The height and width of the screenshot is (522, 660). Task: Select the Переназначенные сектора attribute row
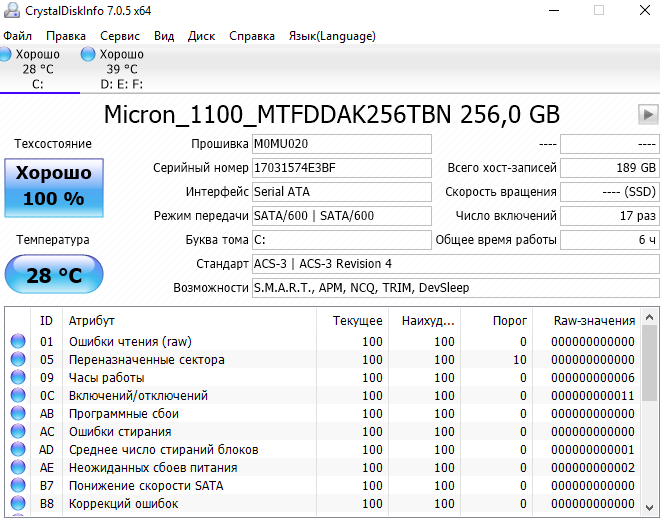click(323, 360)
